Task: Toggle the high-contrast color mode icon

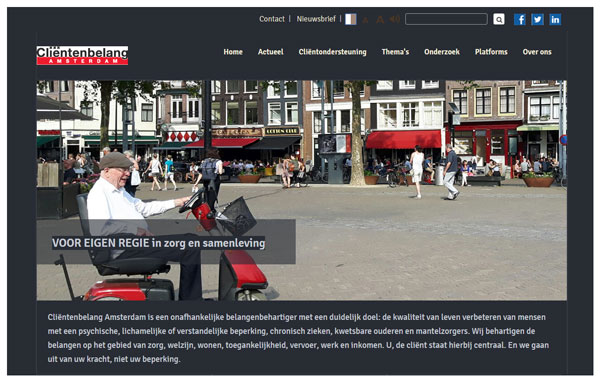Action: point(351,19)
